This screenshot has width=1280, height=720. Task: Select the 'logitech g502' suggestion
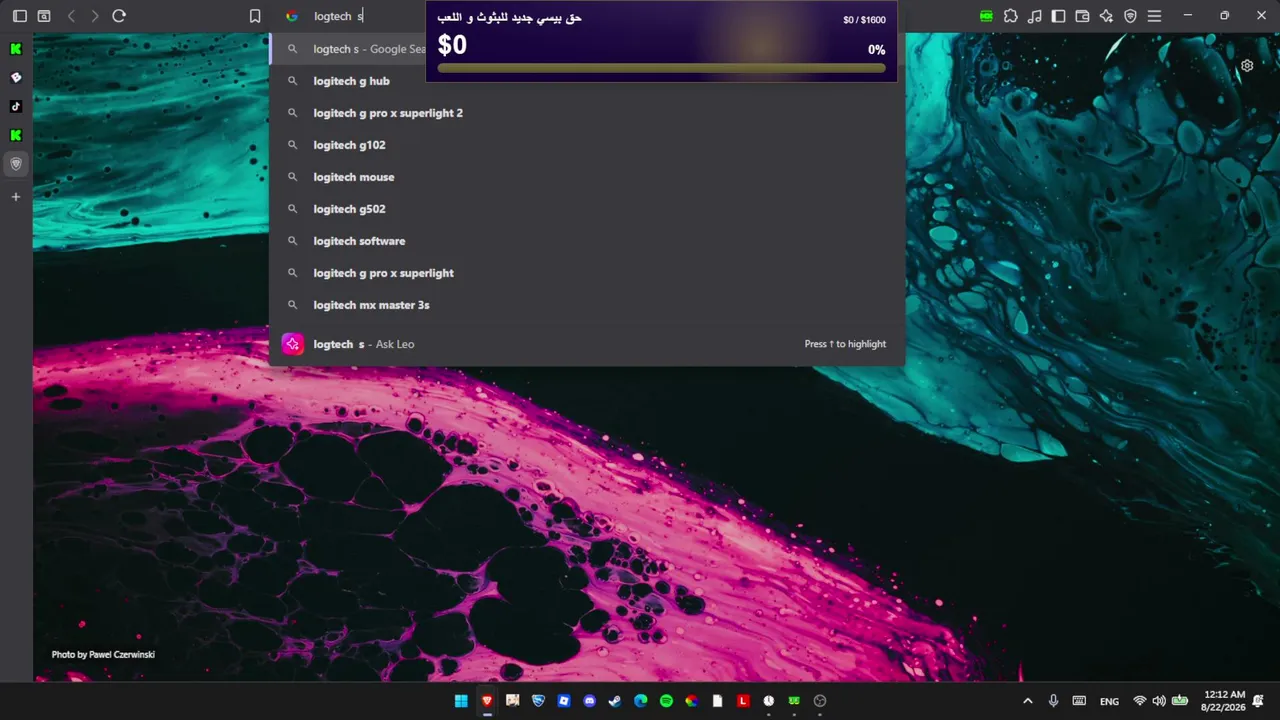pos(587,209)
